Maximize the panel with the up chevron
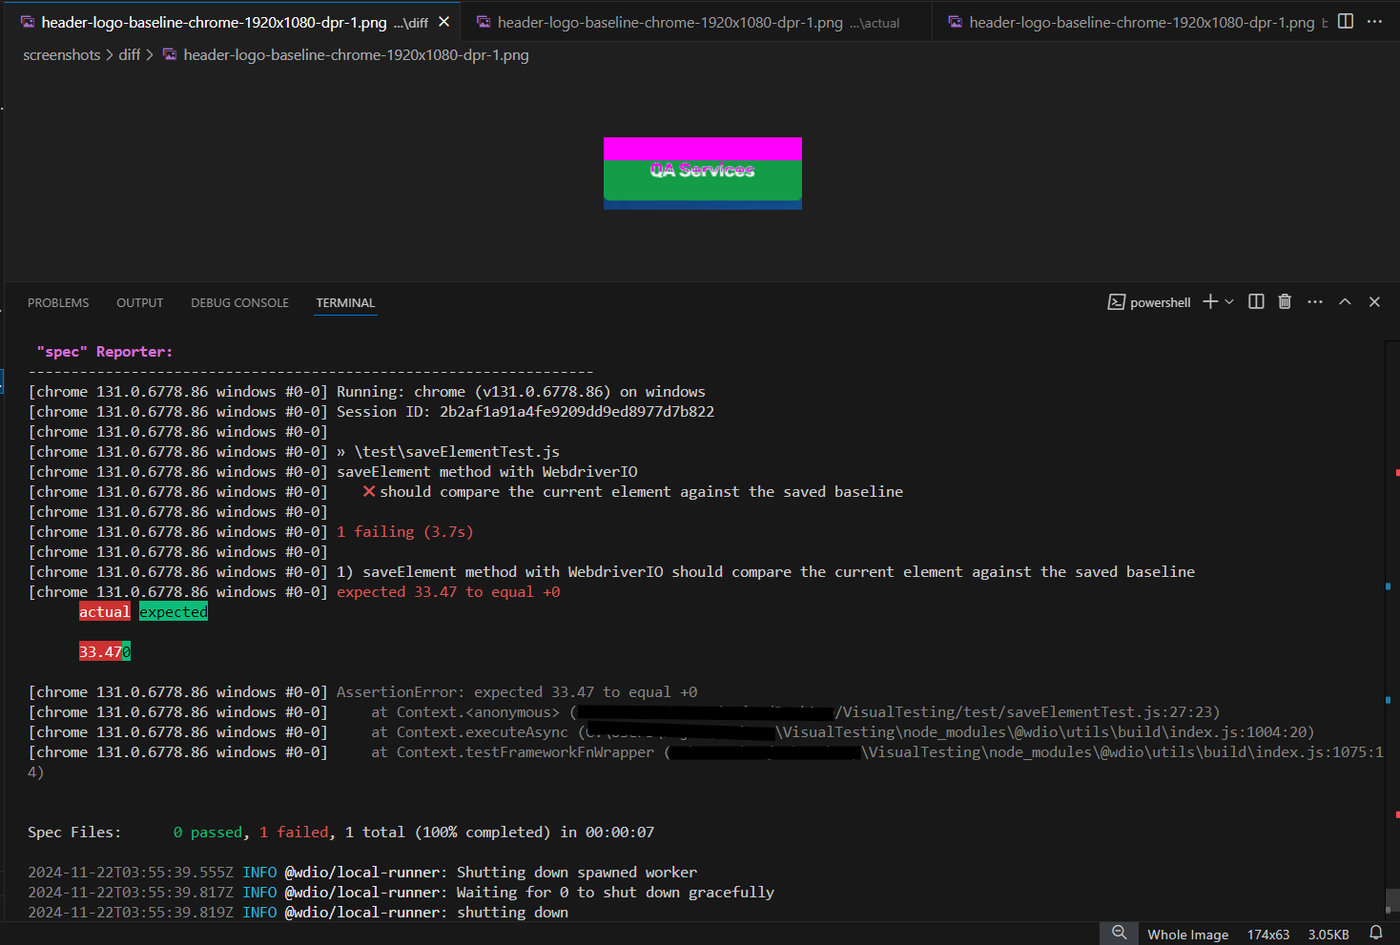This screenshot has height=945, width=1400. (1345, 302)
